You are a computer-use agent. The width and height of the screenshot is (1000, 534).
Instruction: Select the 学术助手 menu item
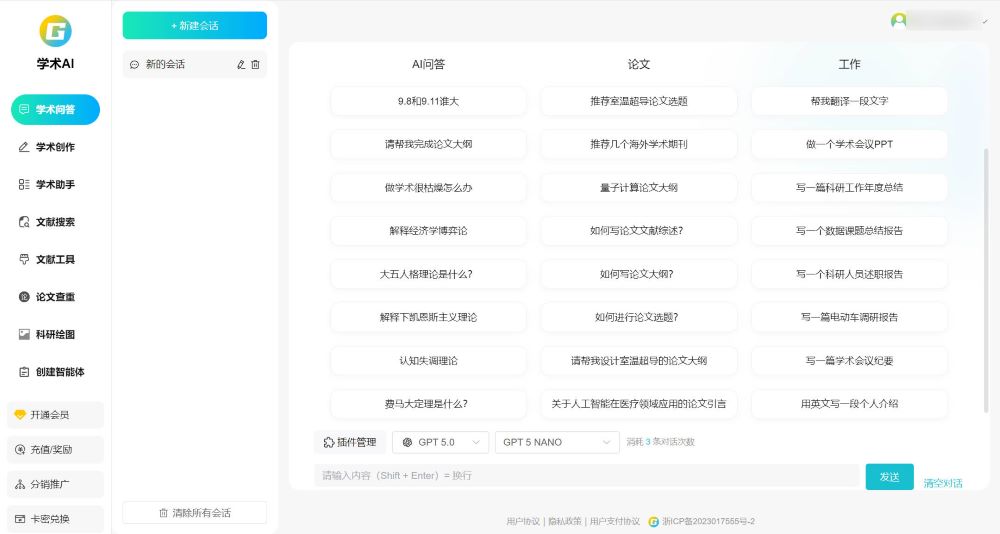click(x=55, y=185)
